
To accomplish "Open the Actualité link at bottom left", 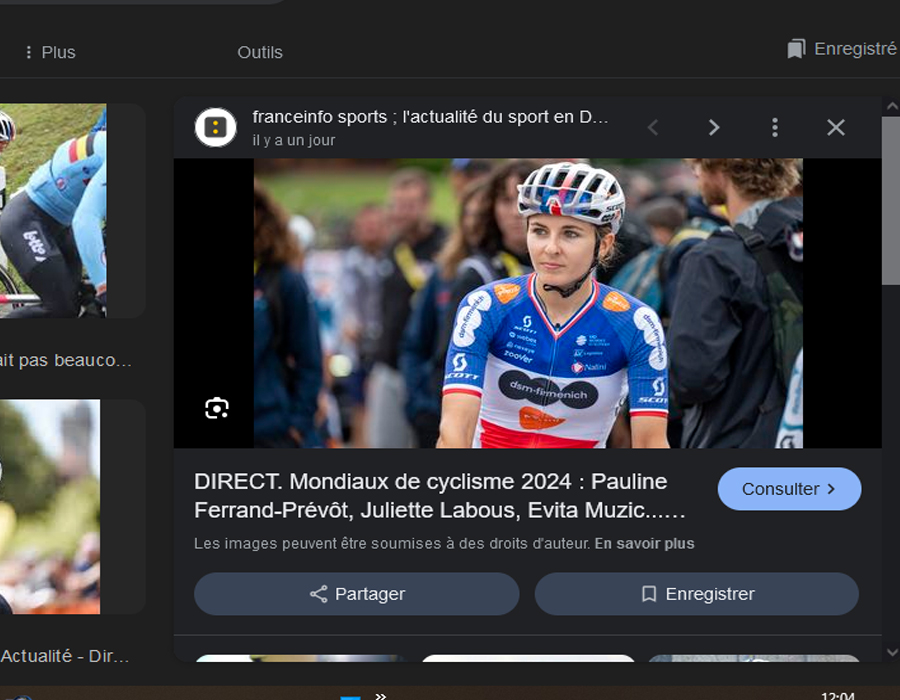I will (65, 657).
